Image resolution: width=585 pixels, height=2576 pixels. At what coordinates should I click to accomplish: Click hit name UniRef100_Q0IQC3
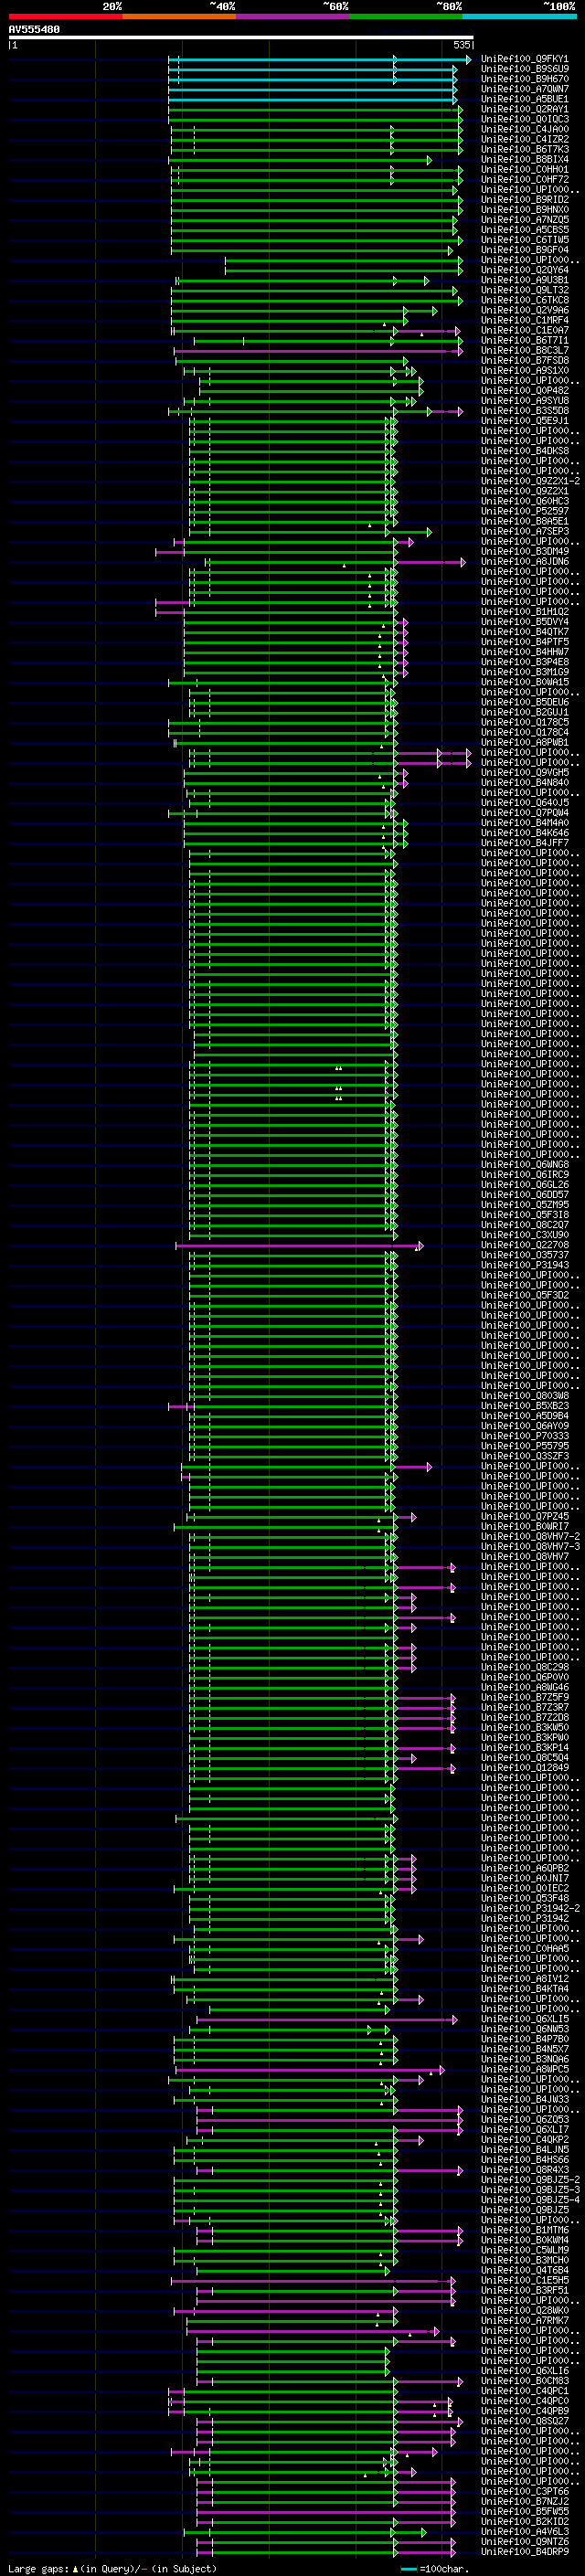(524, 119)
